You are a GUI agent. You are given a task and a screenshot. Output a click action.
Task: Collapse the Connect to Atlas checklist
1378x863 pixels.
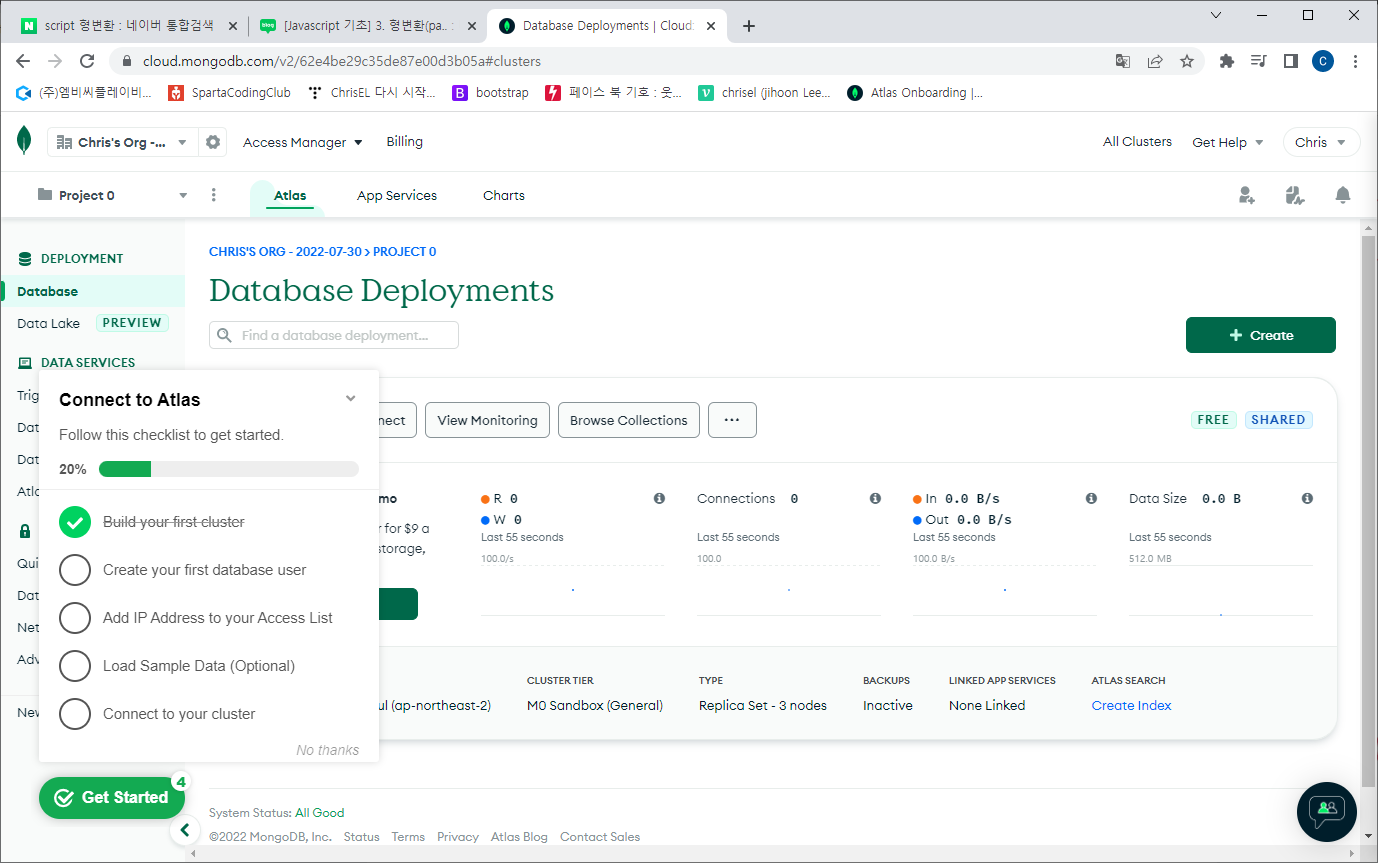[351, 399]
